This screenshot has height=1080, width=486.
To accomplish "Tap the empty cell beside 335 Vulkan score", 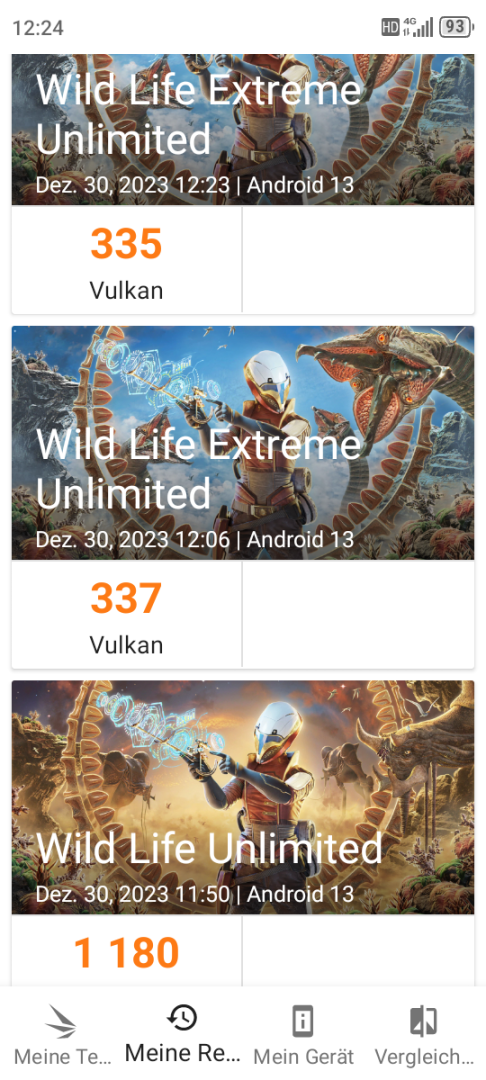I will coord(359,260).
